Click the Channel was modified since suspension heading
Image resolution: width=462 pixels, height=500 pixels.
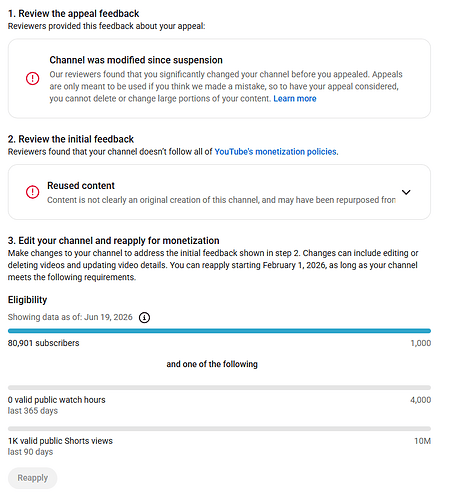(136, 60)
